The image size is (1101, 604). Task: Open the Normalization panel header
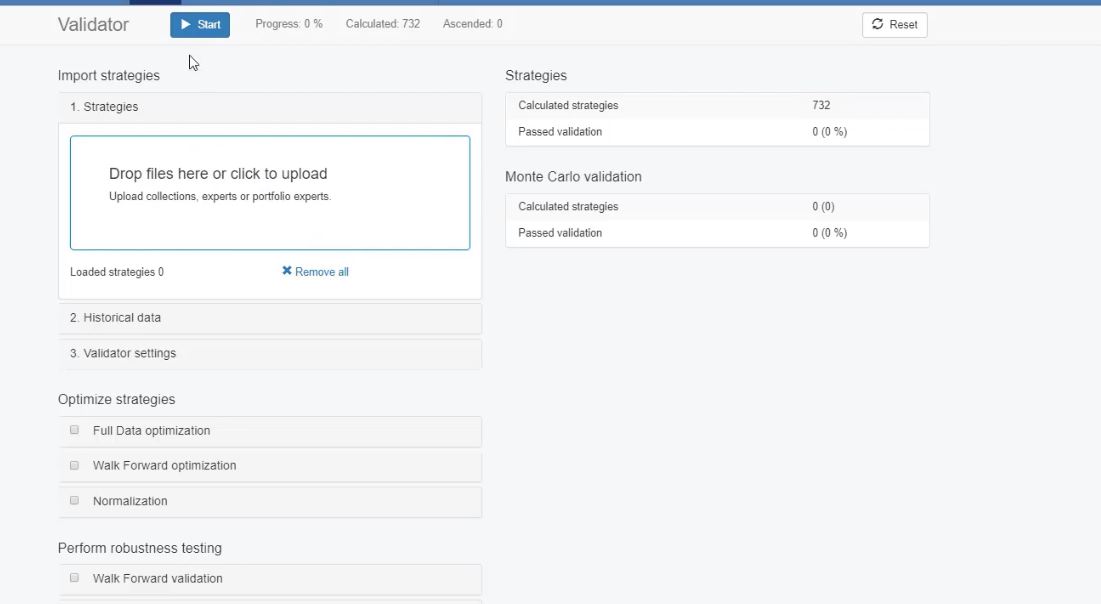click(x=130, y=501)
